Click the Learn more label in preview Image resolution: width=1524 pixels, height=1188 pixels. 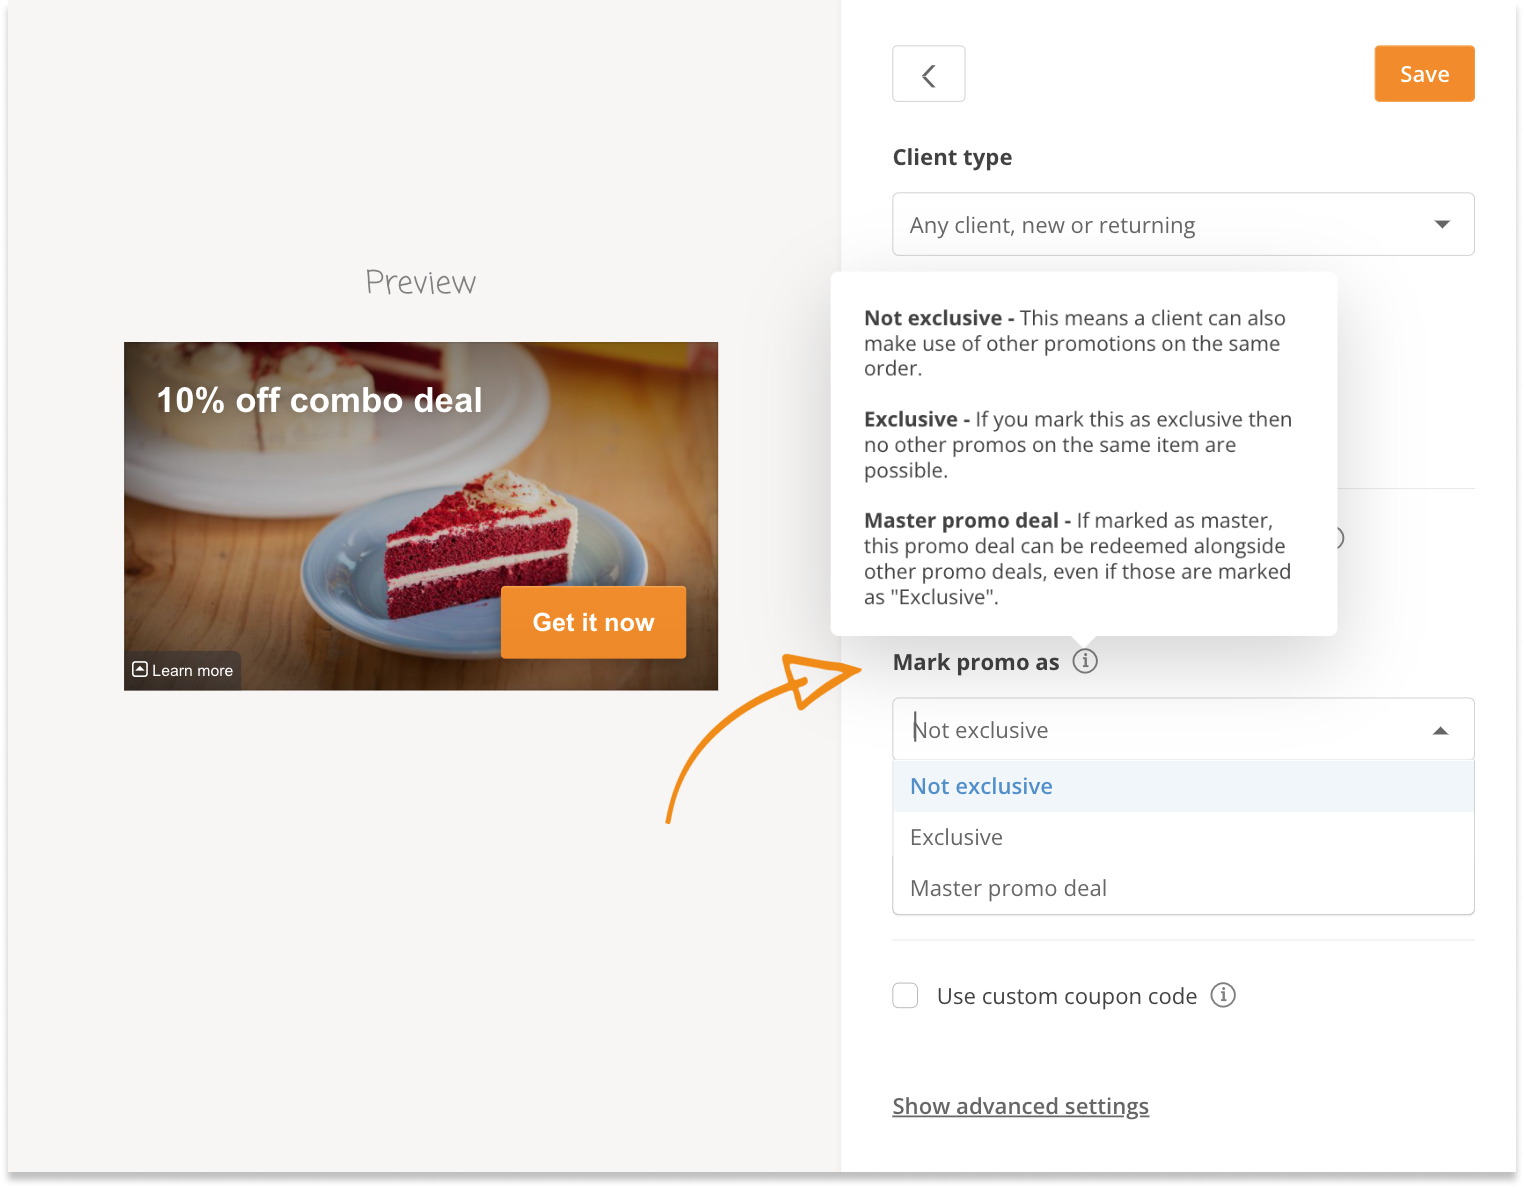click(x=192, y=671)
